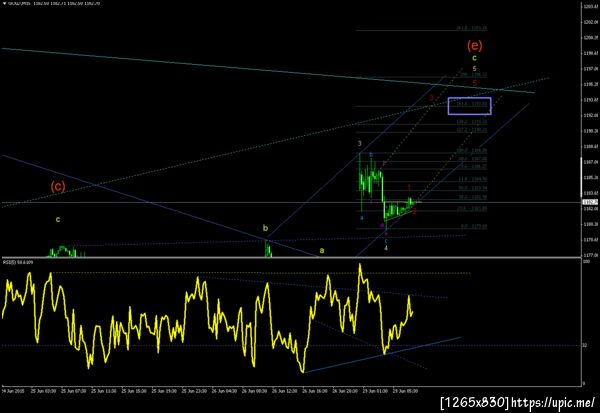Select the green 'a' wave label near chart bottom
Image resolution: width=600 pixels, height=413 pixels.
(x=322, y=251)
